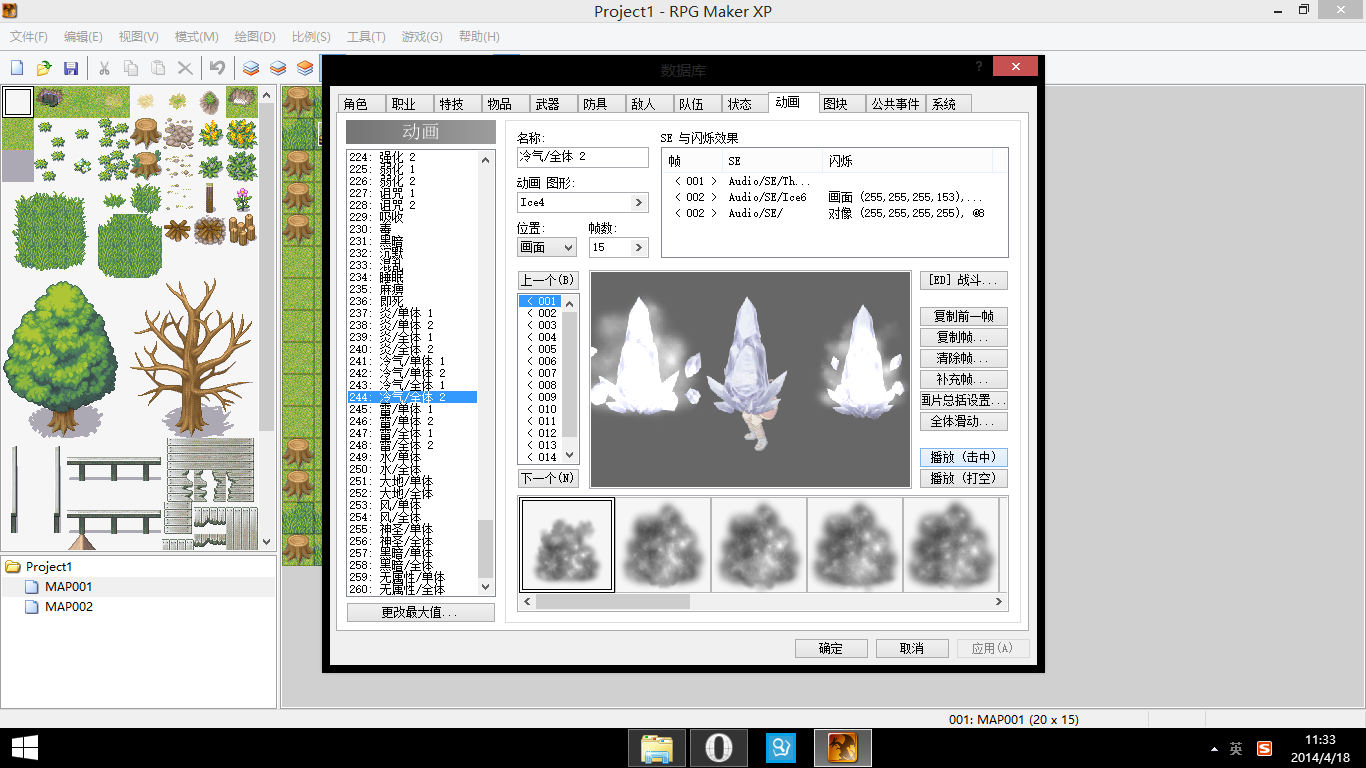Open File Explorer from the taskbar

pos(657,748)
